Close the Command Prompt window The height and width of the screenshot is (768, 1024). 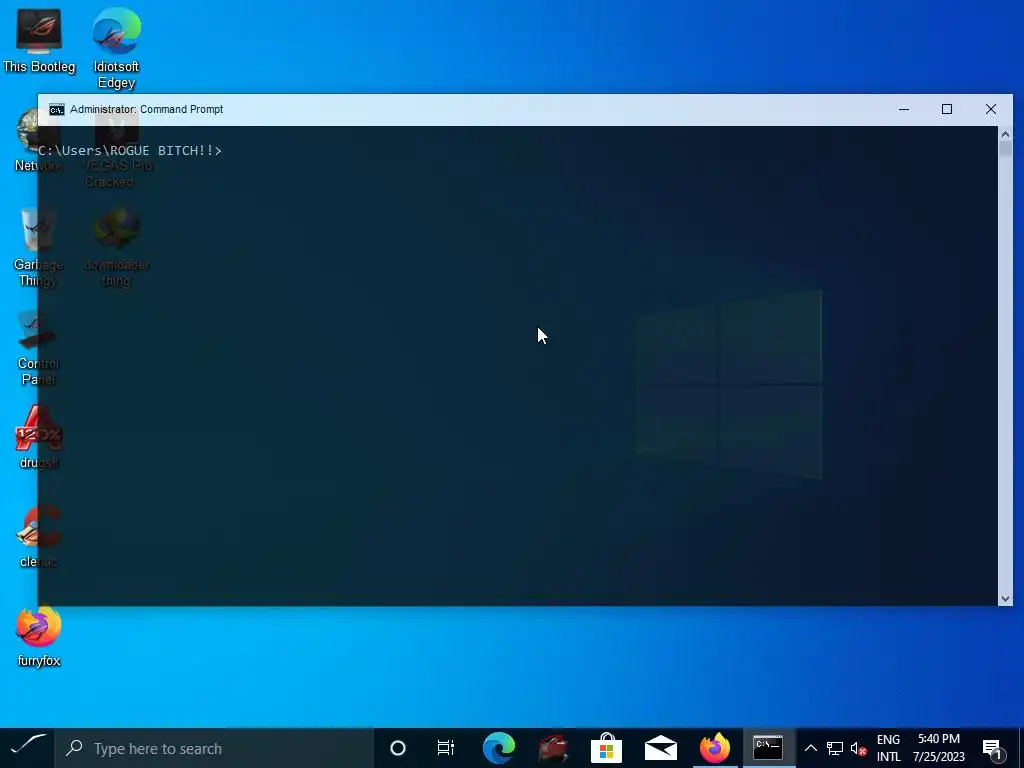(x=991, y=109)
